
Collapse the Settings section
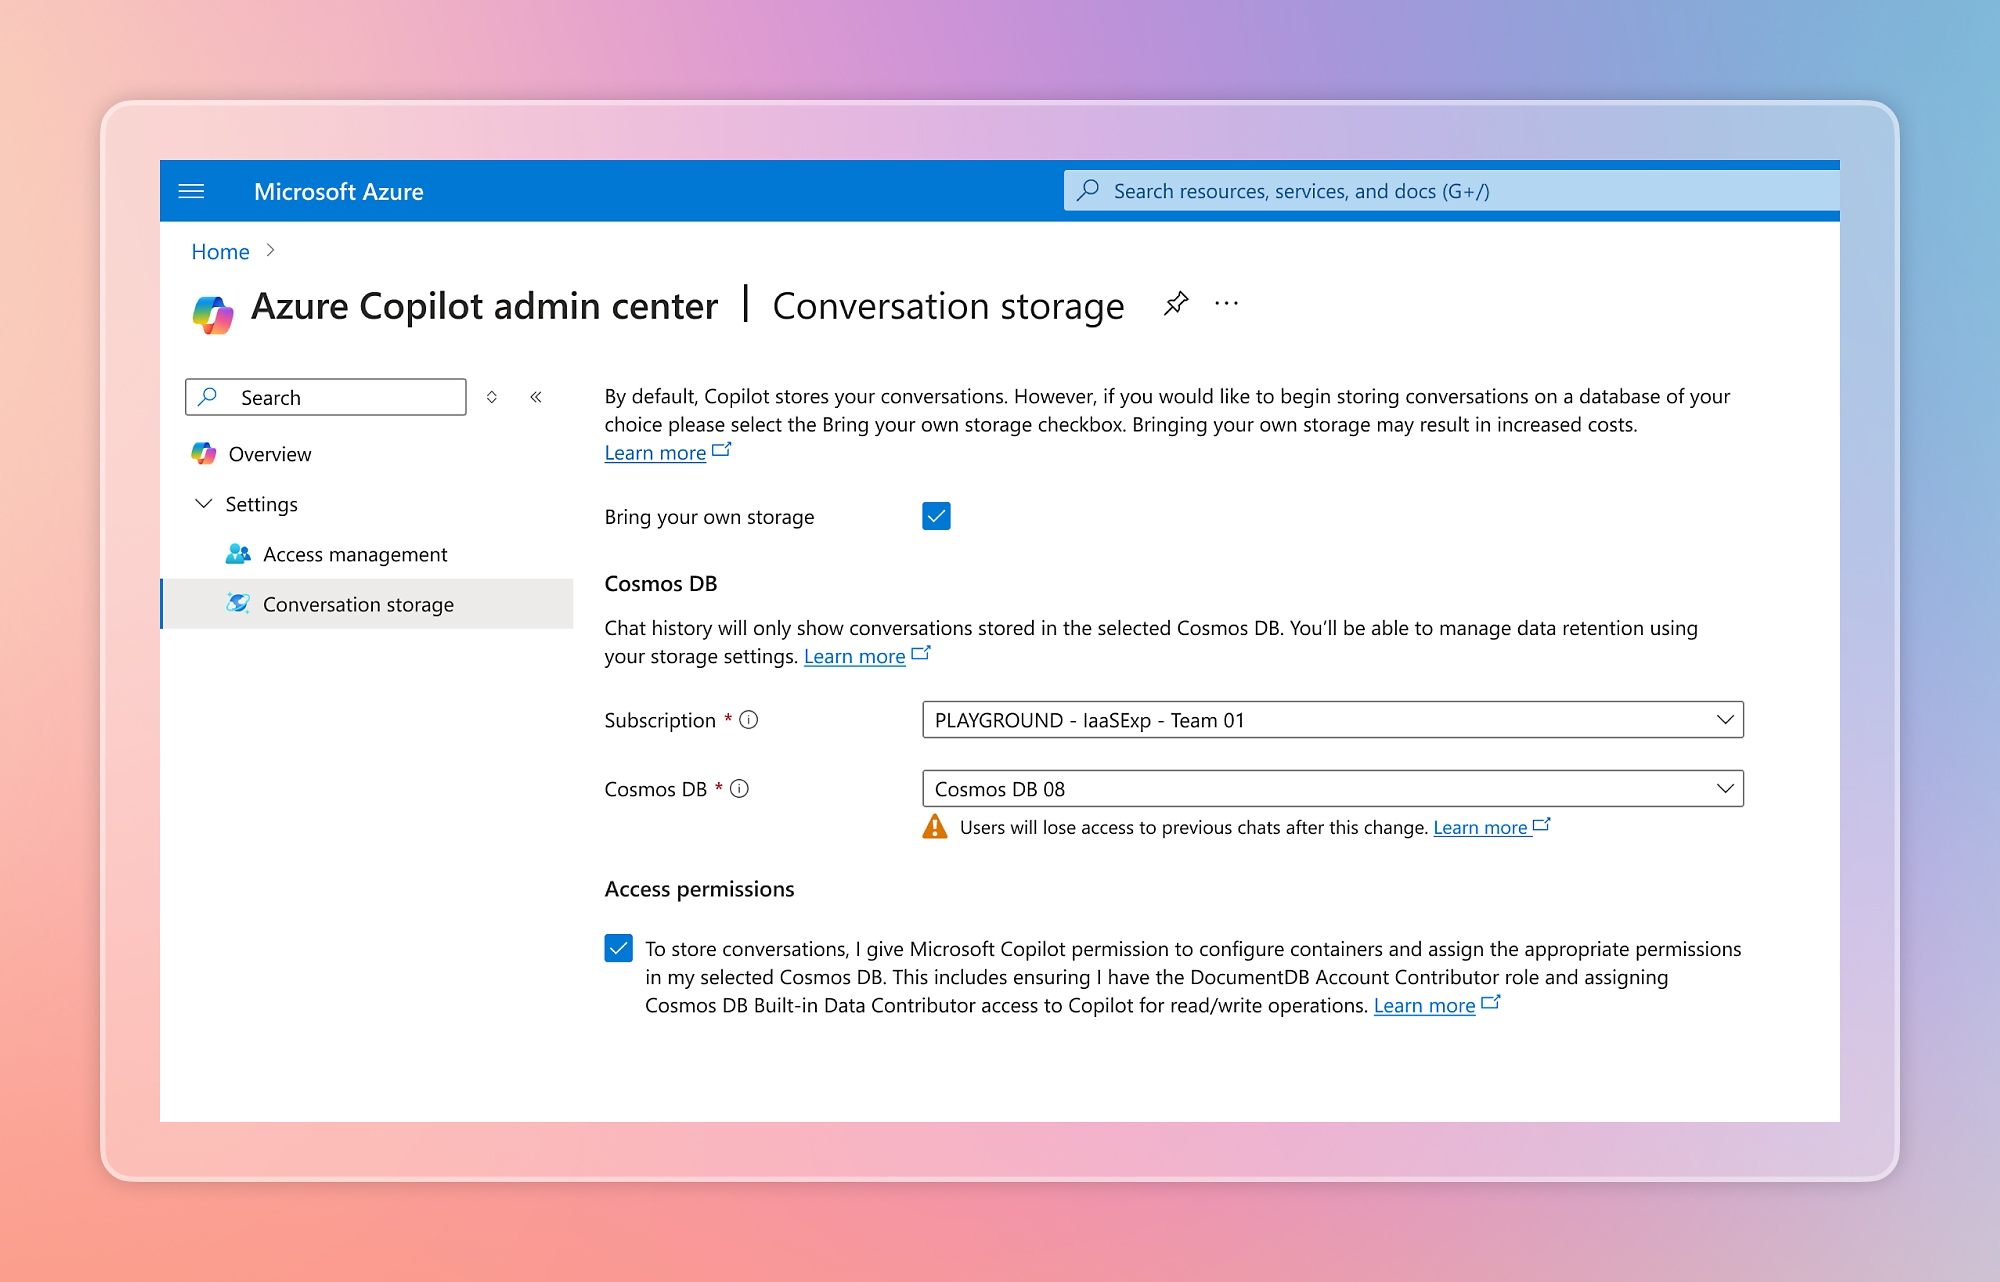(x=203, y=504)
